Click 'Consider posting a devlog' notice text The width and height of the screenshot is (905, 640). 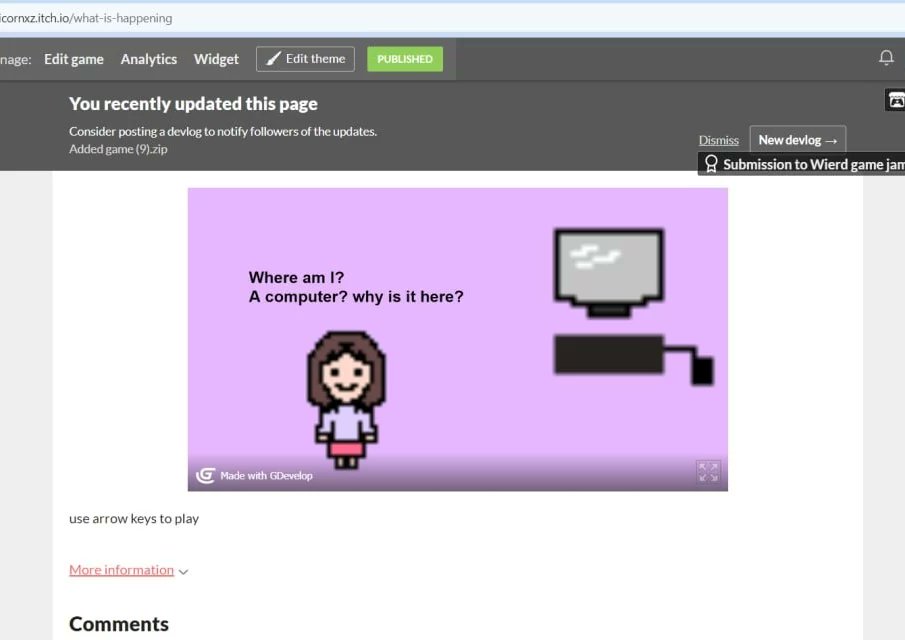tap(223, 132)
